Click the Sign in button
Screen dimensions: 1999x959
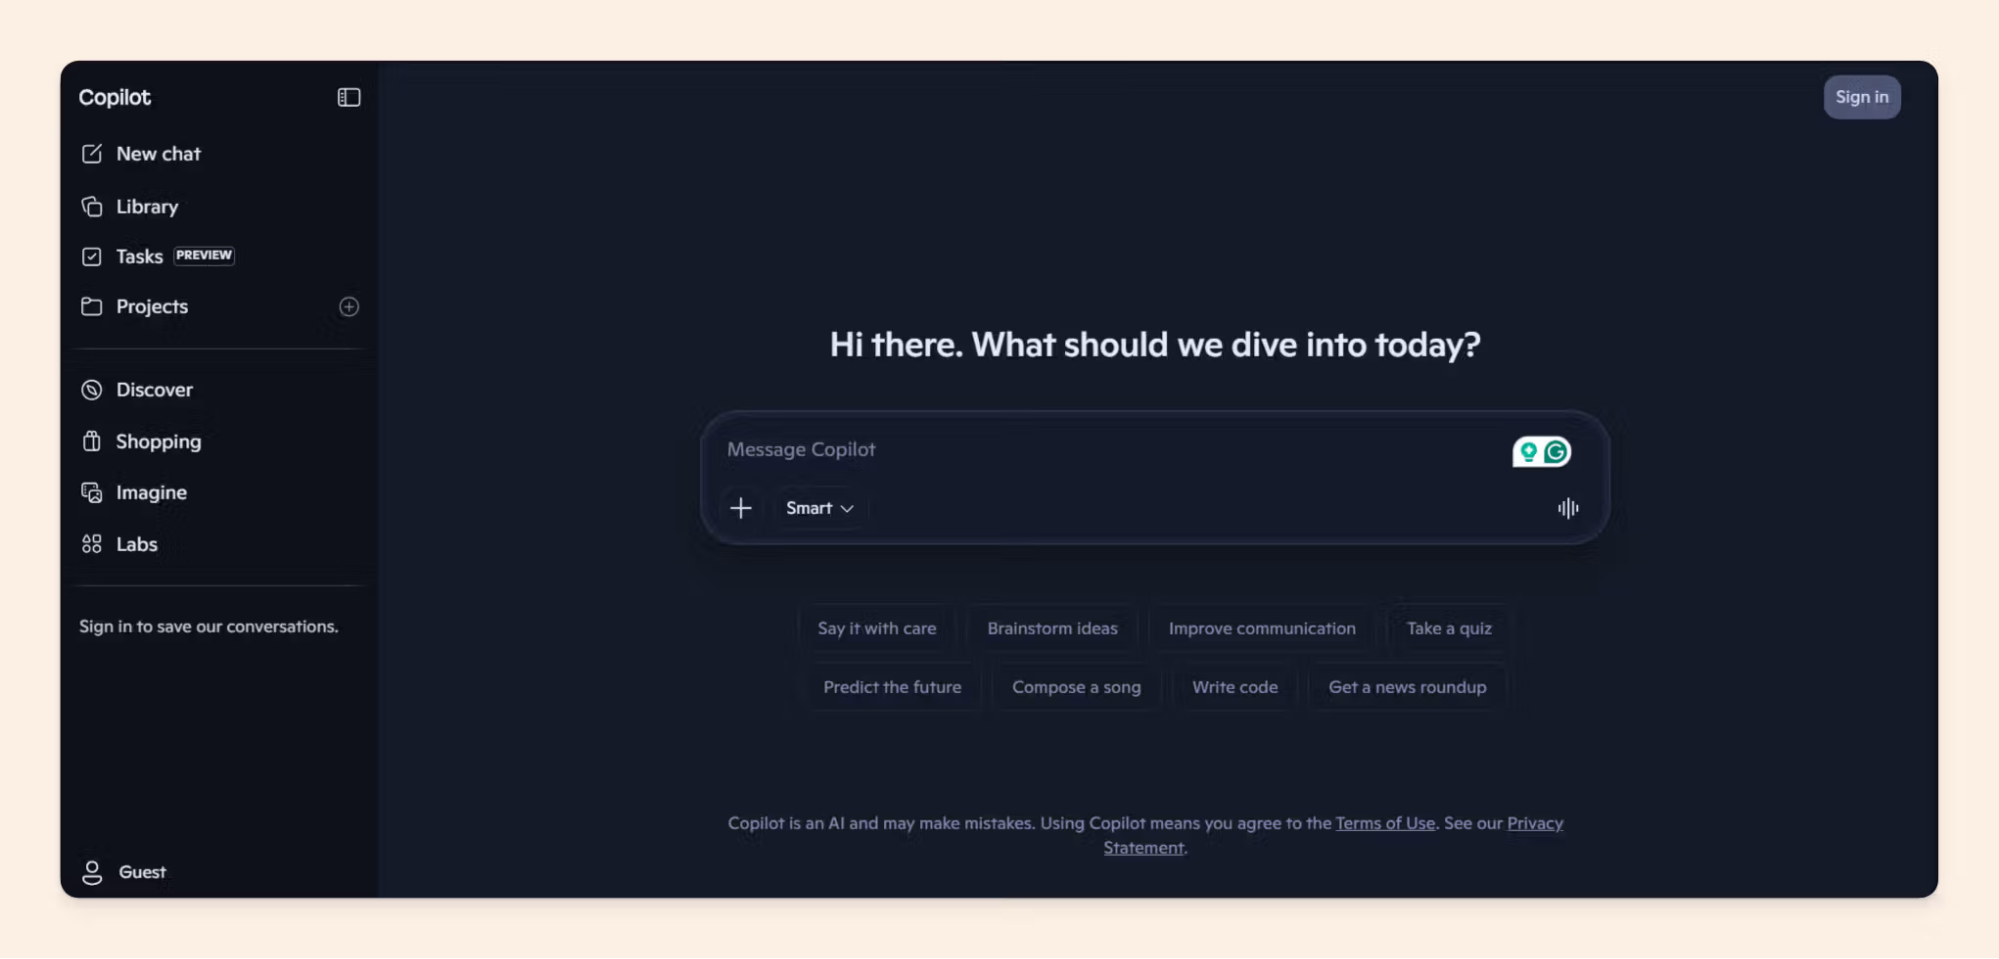[1862, 97]
